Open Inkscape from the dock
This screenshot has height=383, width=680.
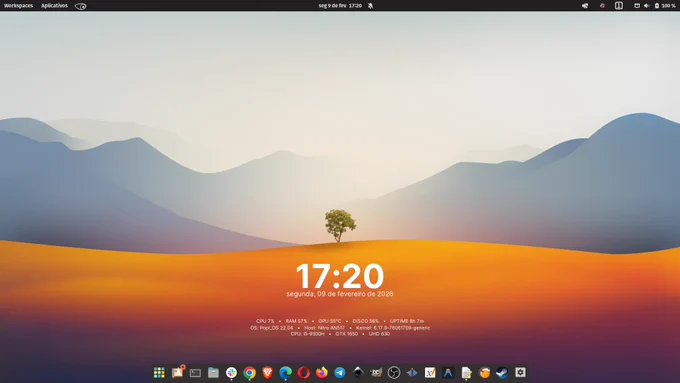point(358,372)
